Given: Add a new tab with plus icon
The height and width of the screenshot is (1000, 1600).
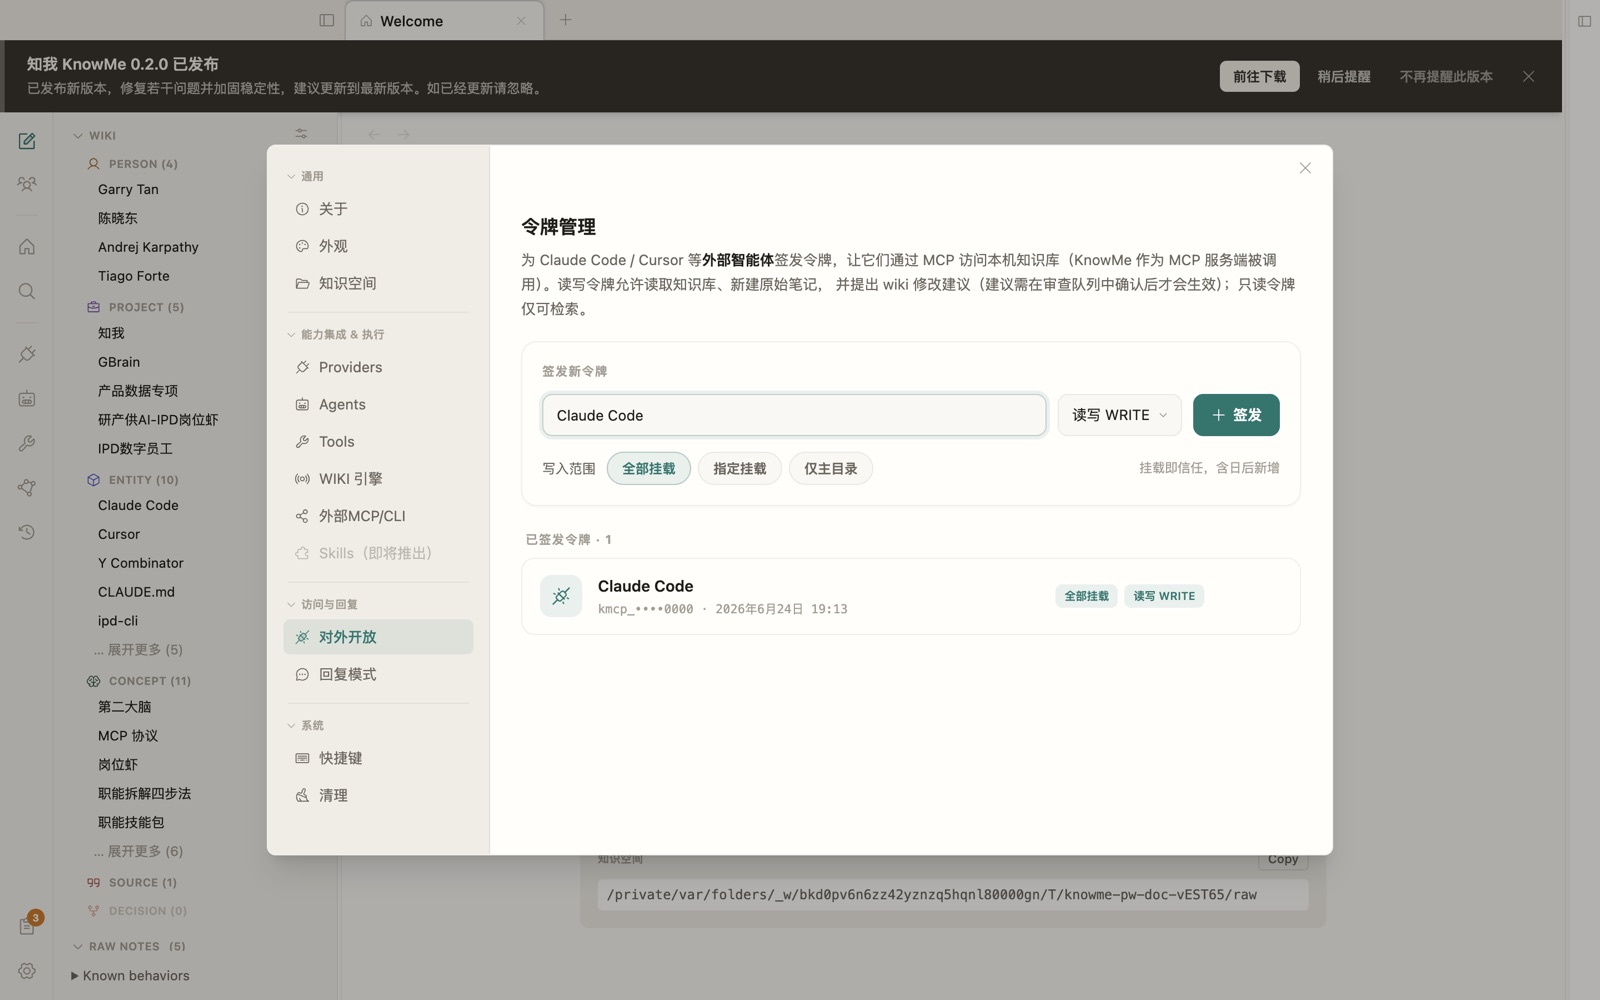Looking at the screenshot, I should click(x=566, y=20).
